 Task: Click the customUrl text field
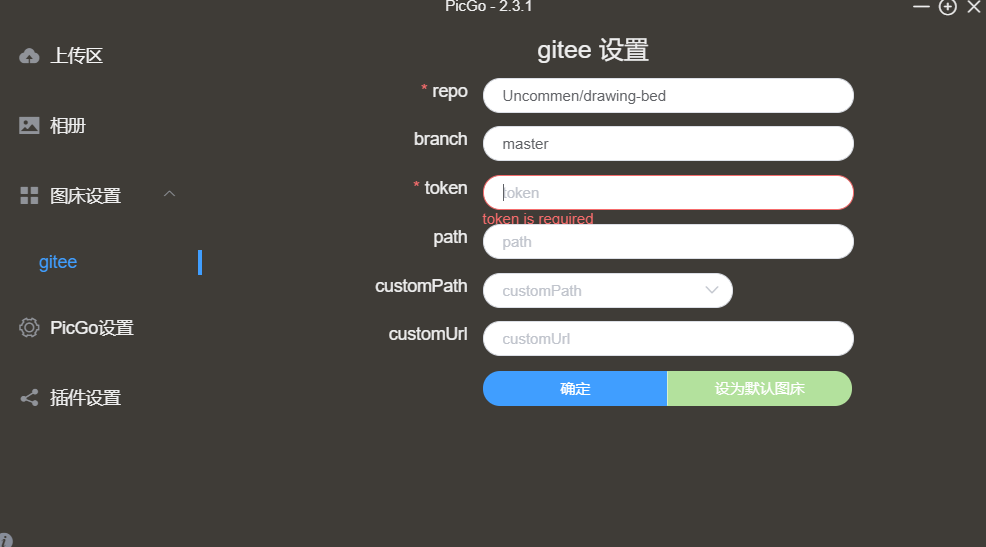tap(668, 339)
